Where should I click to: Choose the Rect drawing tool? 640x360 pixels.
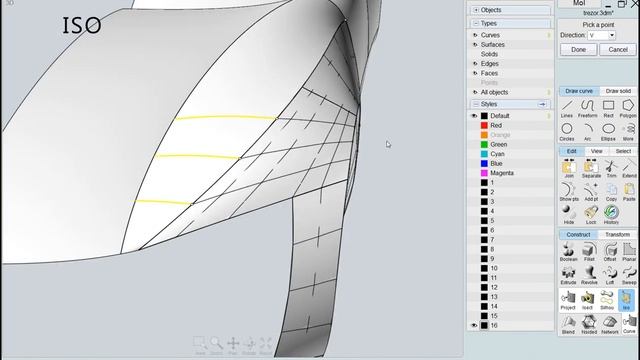click(x=608, y=109)
